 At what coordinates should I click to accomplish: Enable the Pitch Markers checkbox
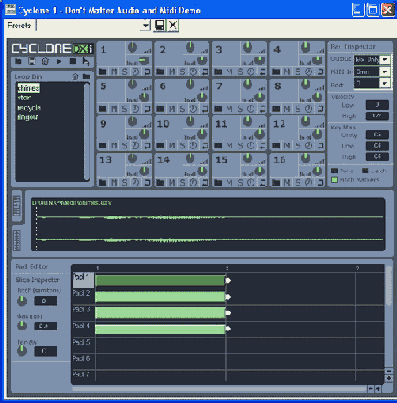pyautogui.click(x=334, y=180)
